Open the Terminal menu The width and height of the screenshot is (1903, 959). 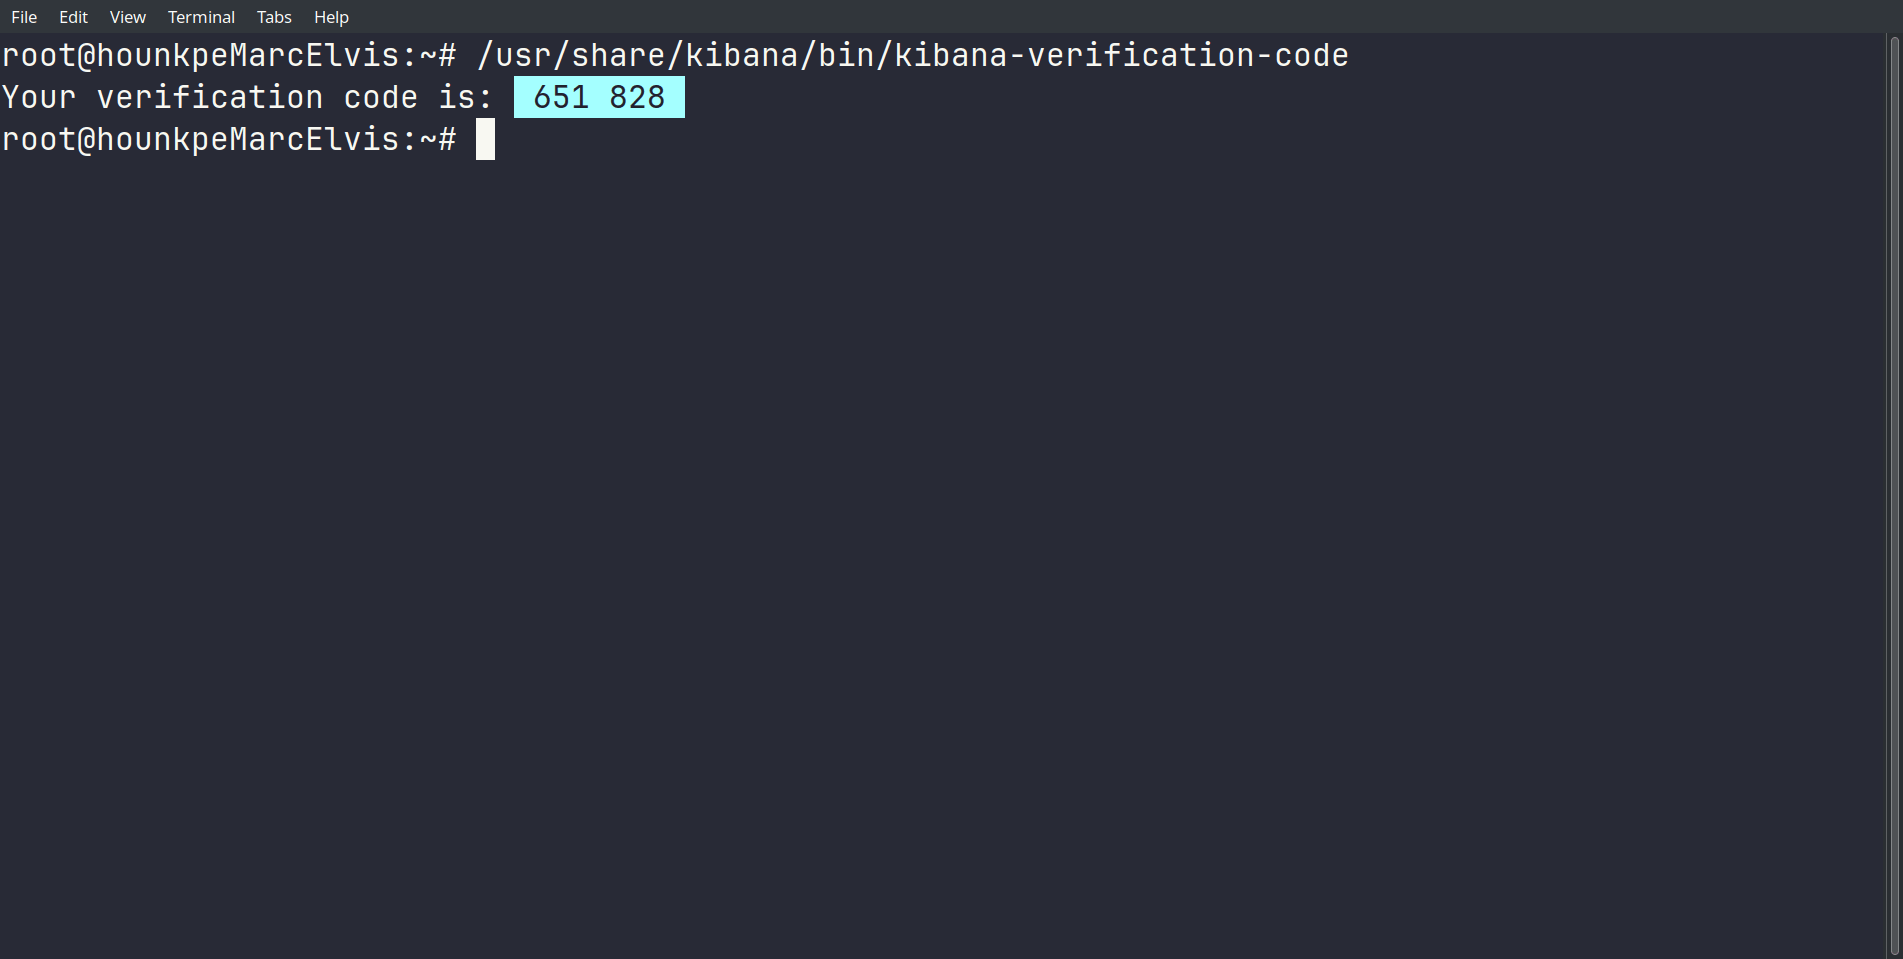pyautogui.click(x=201, y=17)
